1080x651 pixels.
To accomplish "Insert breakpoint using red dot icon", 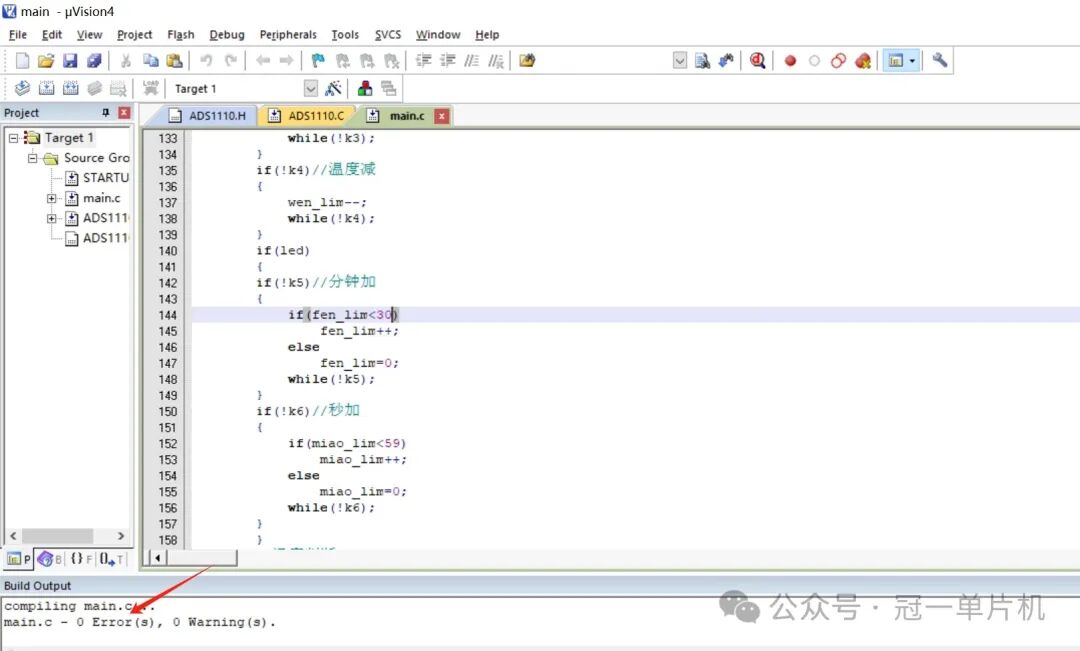I will click(790, 61).
